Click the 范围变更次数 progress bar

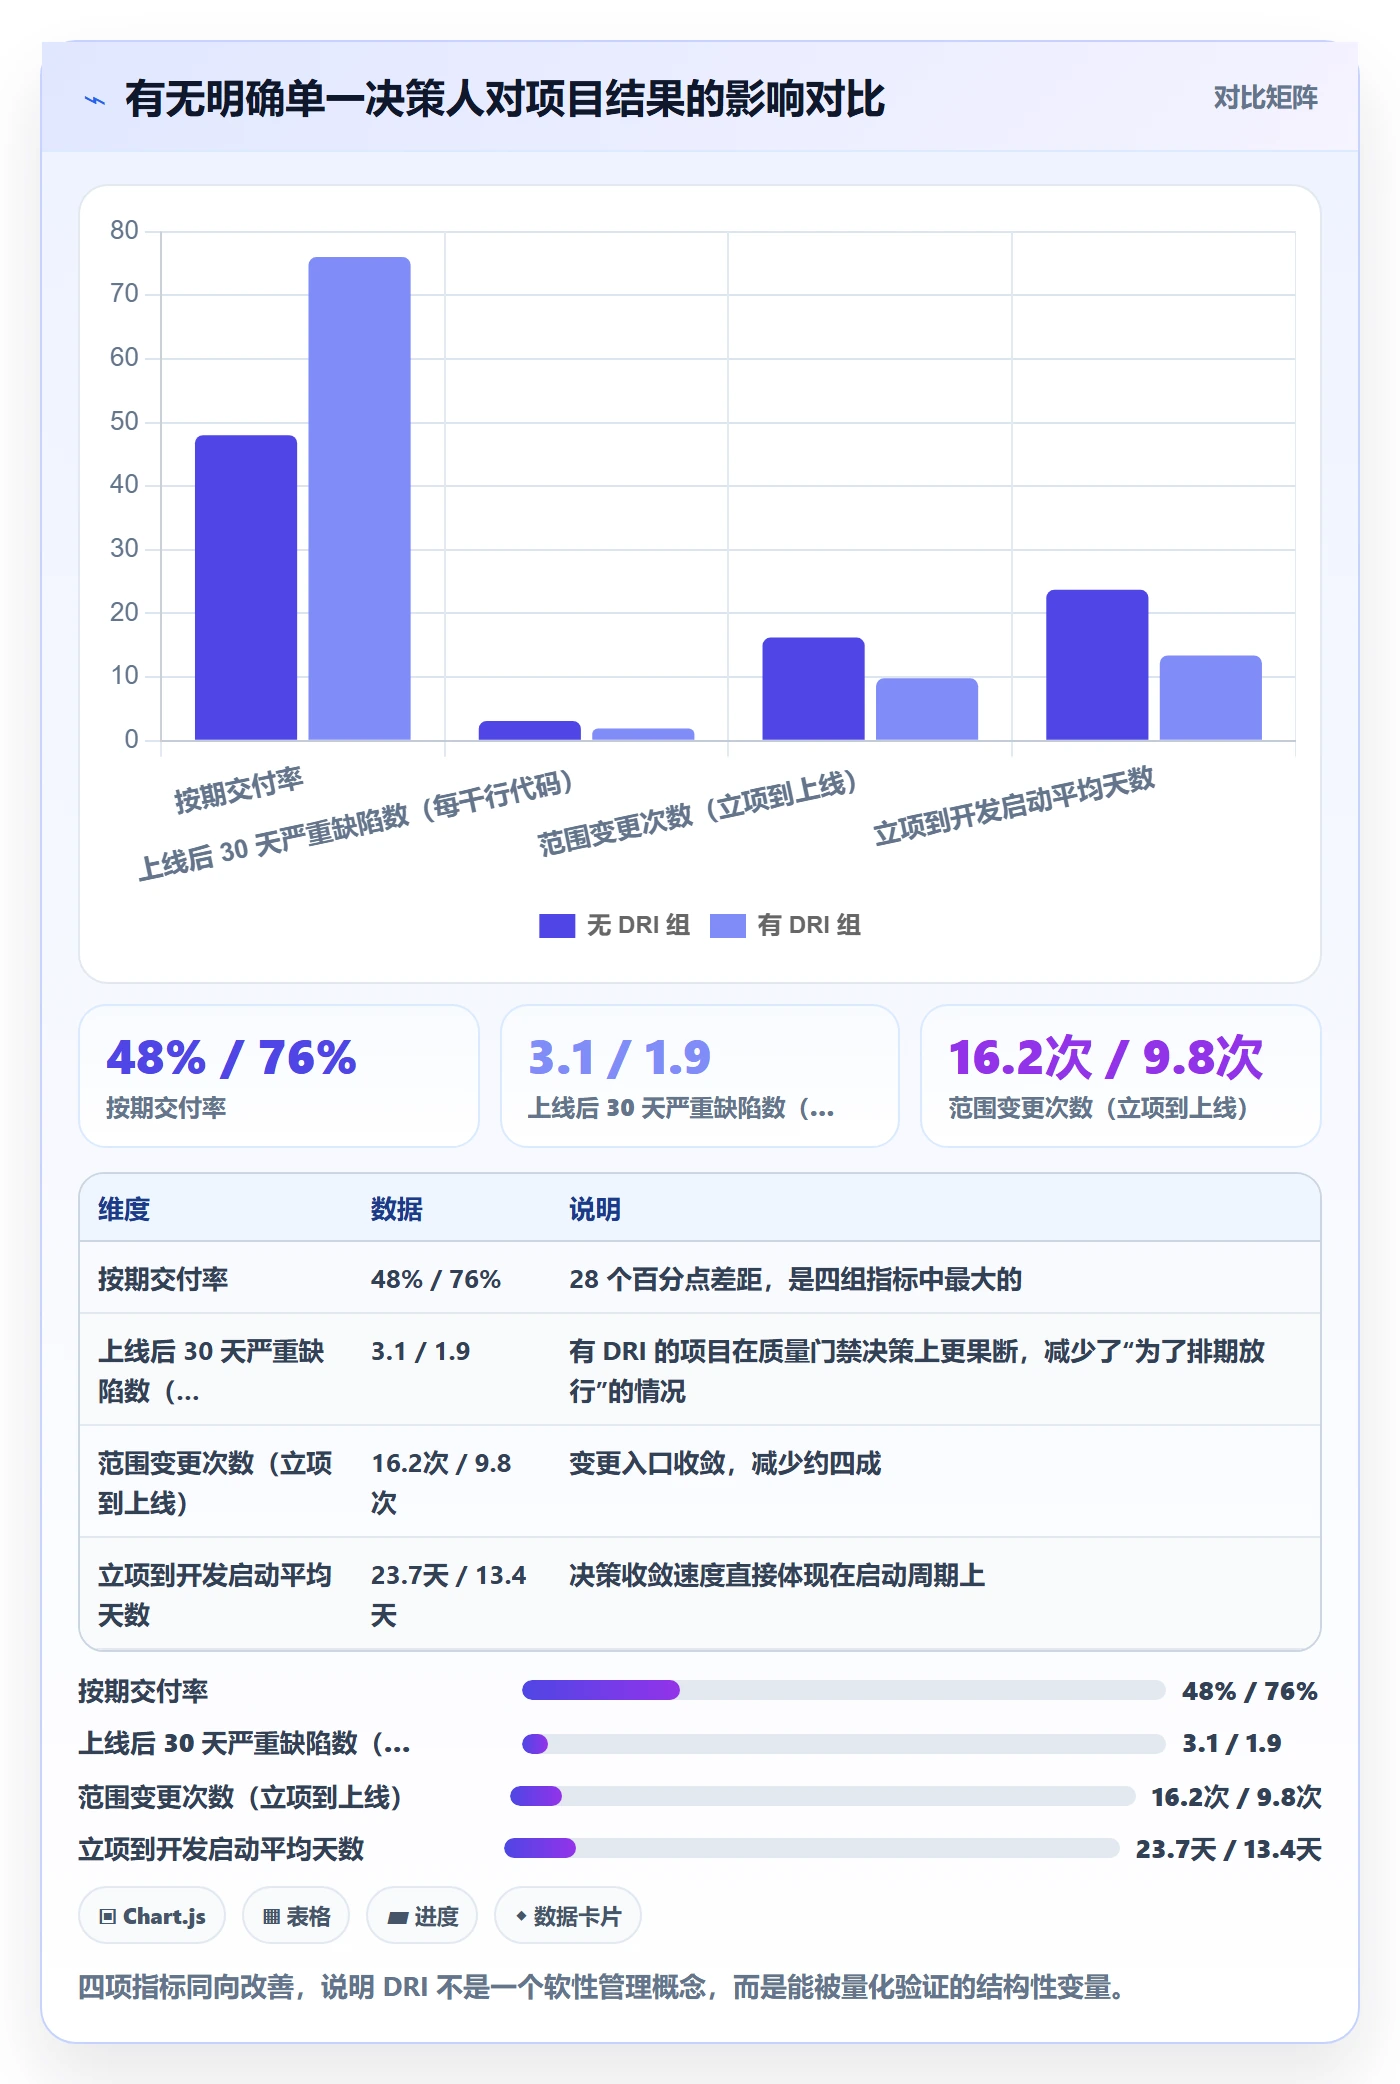click(822, 1796)
